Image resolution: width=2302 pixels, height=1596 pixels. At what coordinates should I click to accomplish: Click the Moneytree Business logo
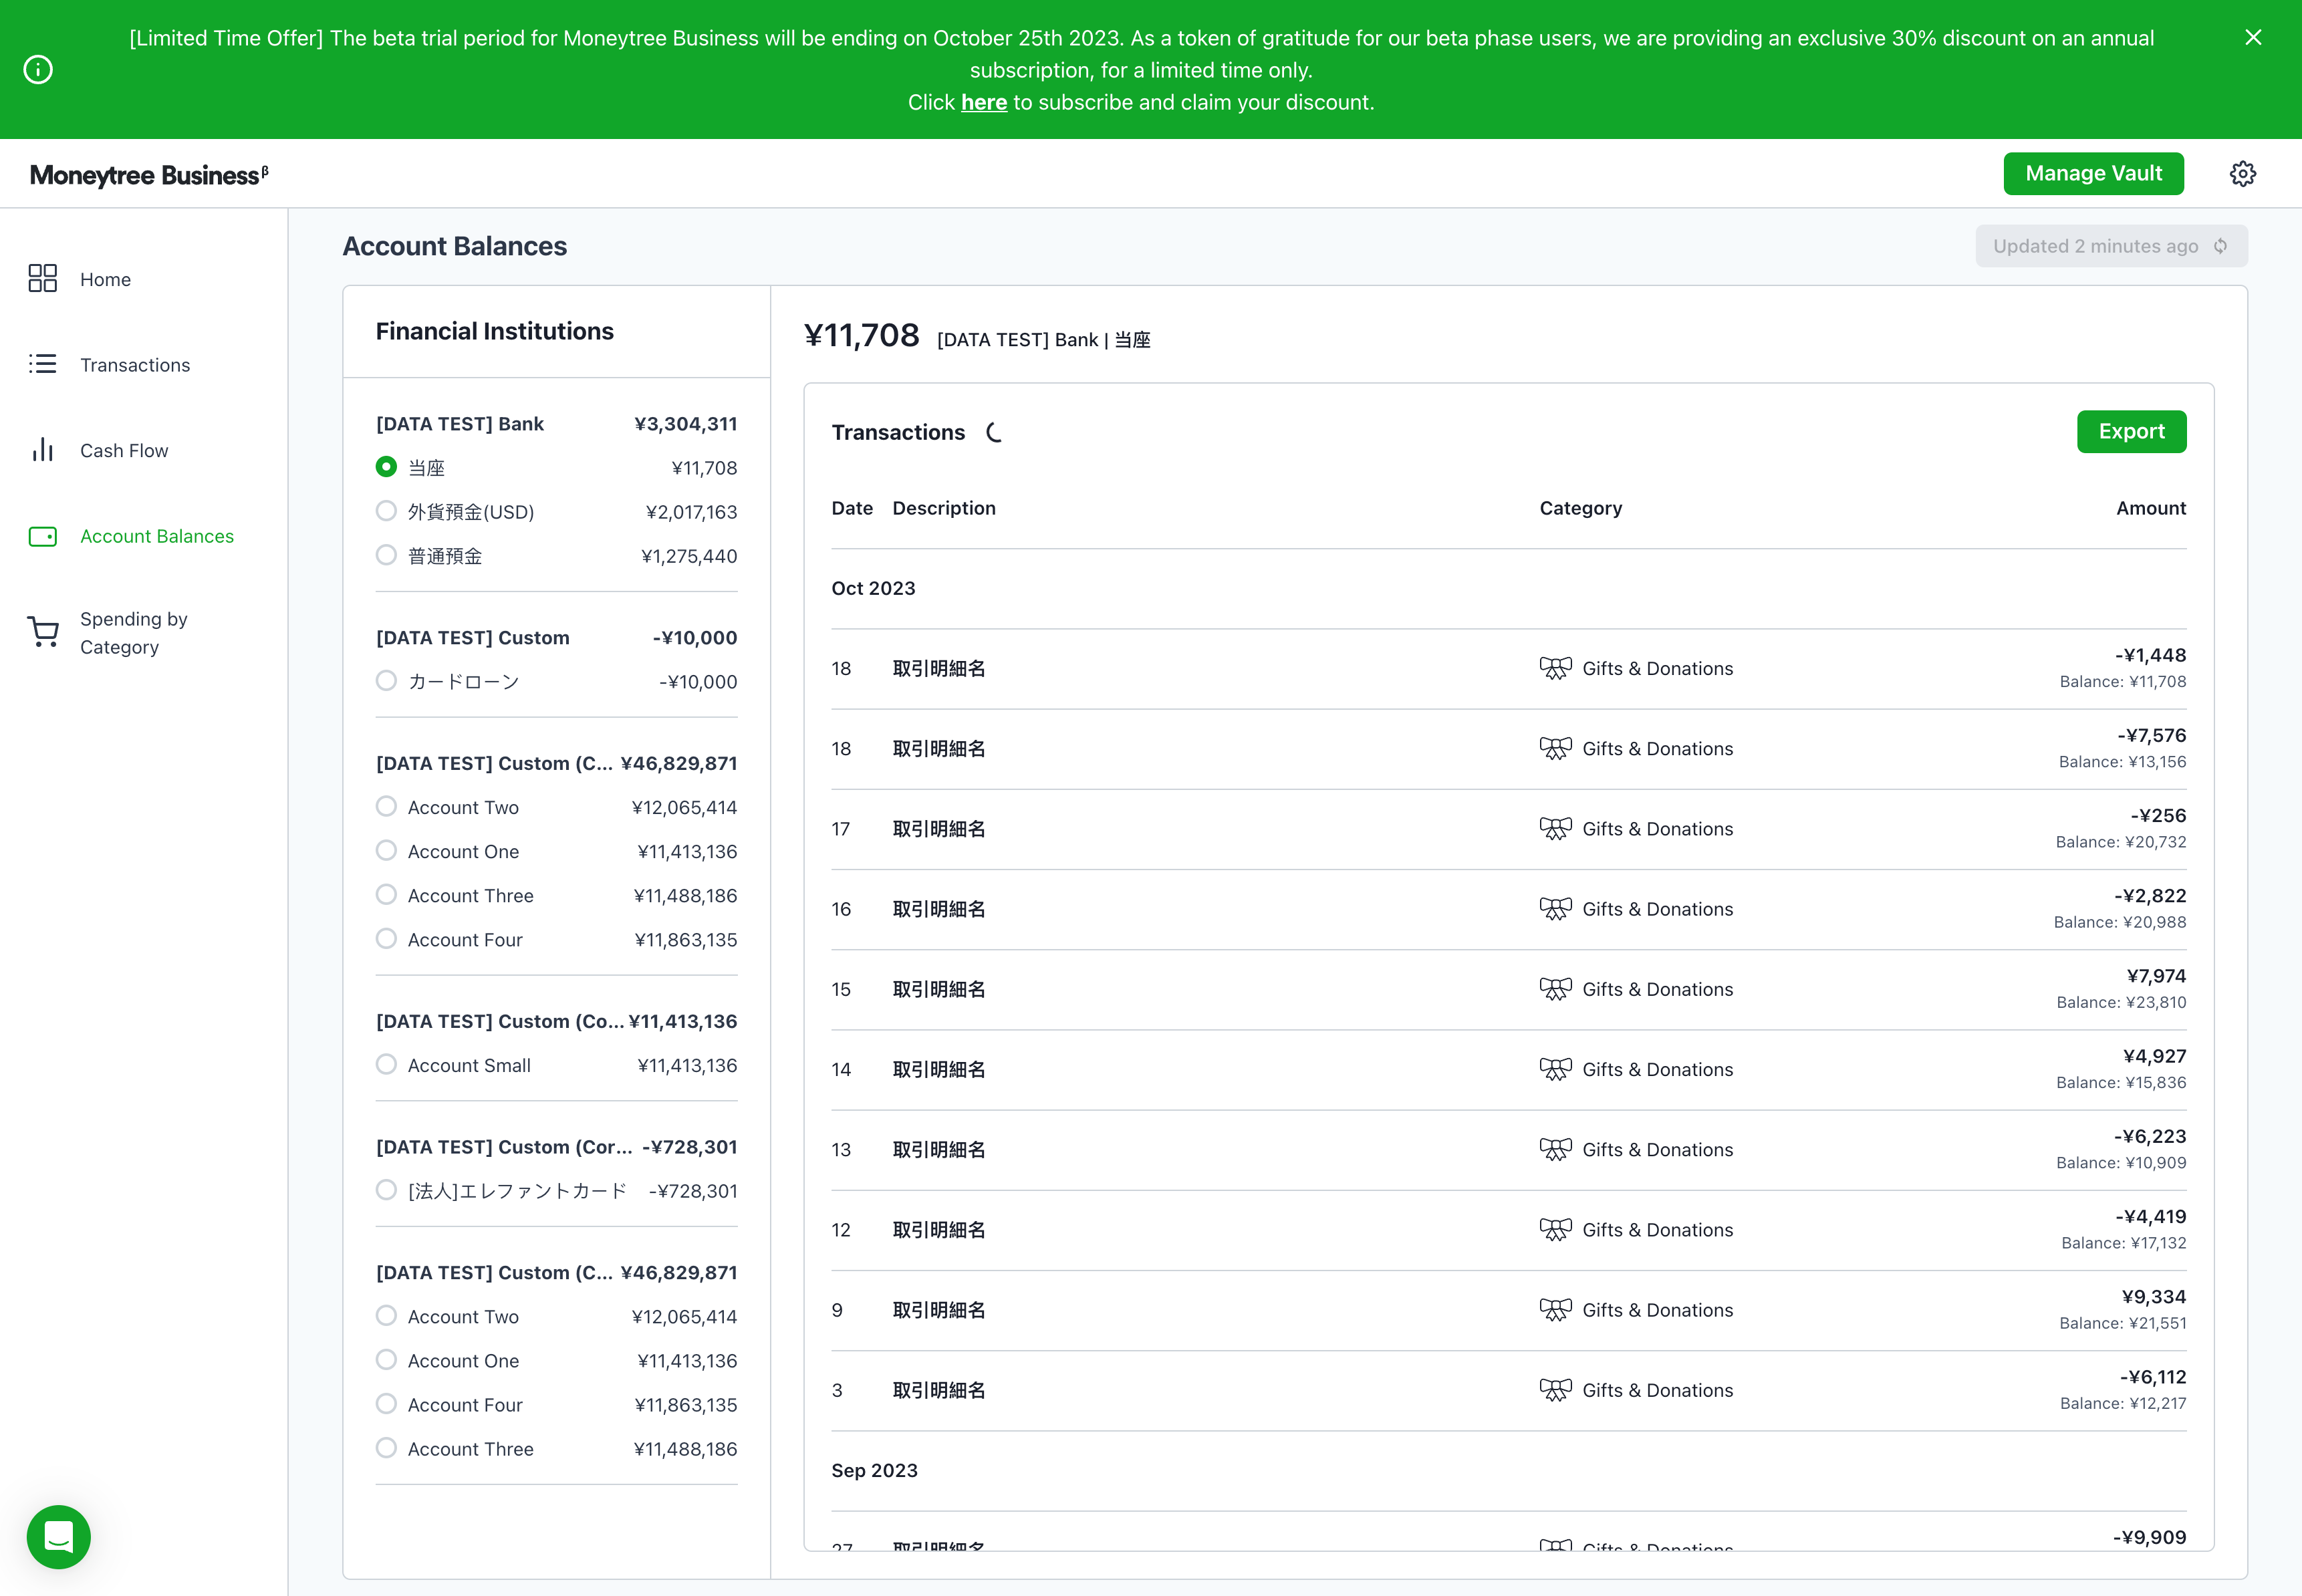[x=149, y=175]
